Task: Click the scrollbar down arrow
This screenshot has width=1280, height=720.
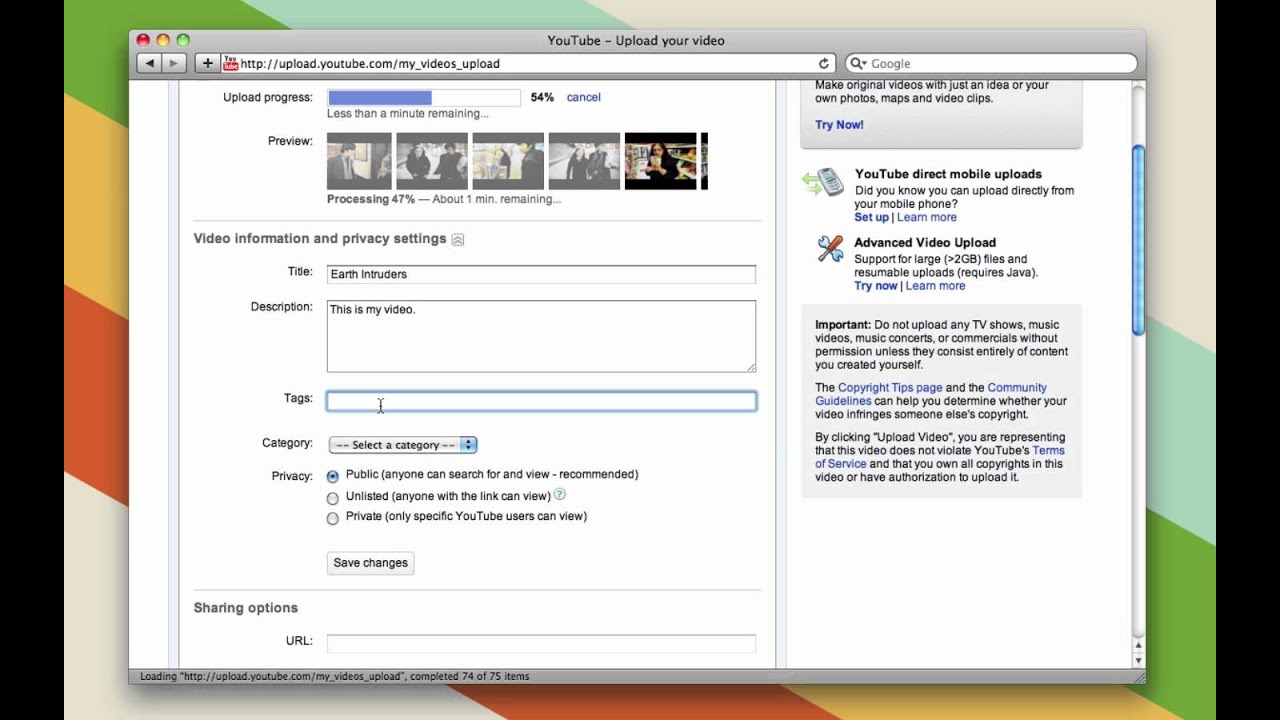Action: click(1138, 661)
